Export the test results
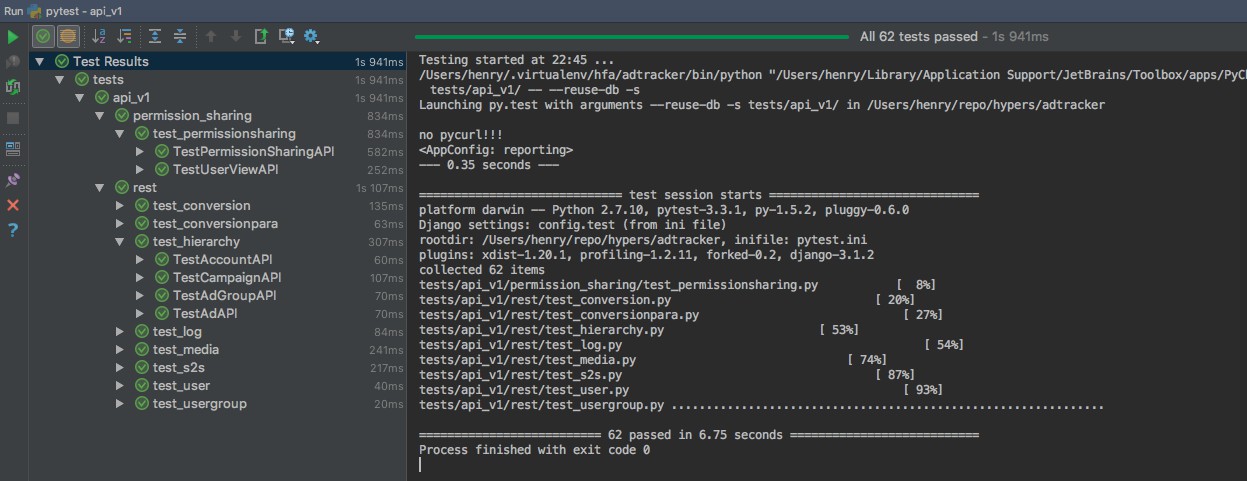This screenshot has height=481, width=1247. click(x=261, y=37)
